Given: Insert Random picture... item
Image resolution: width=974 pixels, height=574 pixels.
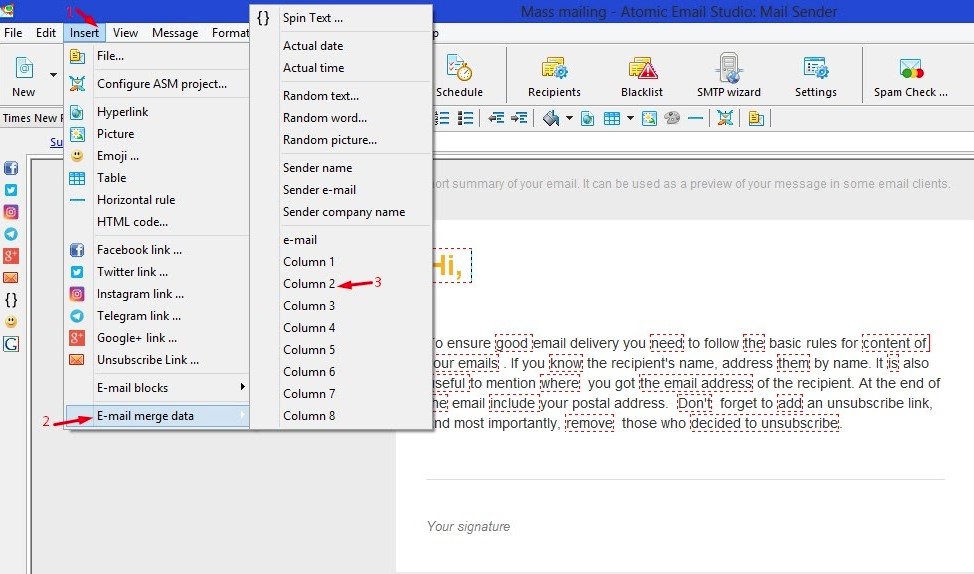Looking at the screenshot, I should 341,140.
